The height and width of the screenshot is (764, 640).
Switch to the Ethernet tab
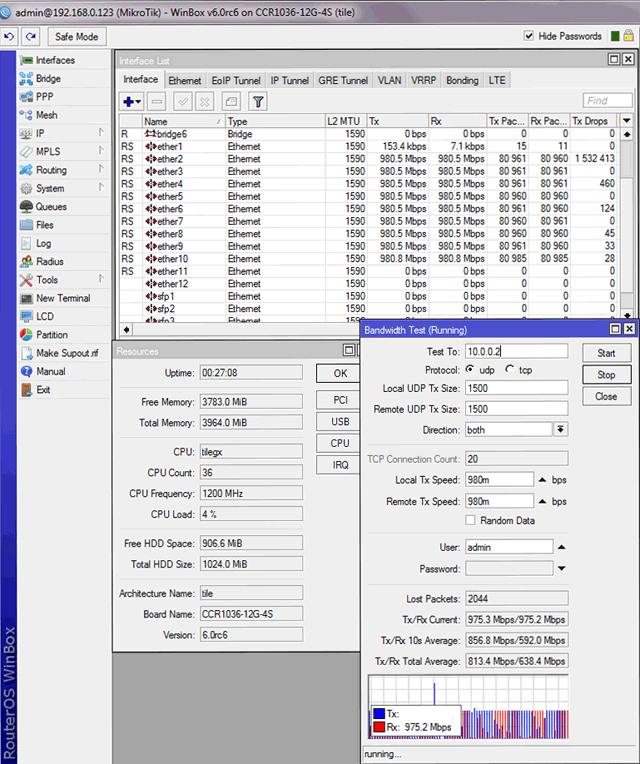coord(185,80)
